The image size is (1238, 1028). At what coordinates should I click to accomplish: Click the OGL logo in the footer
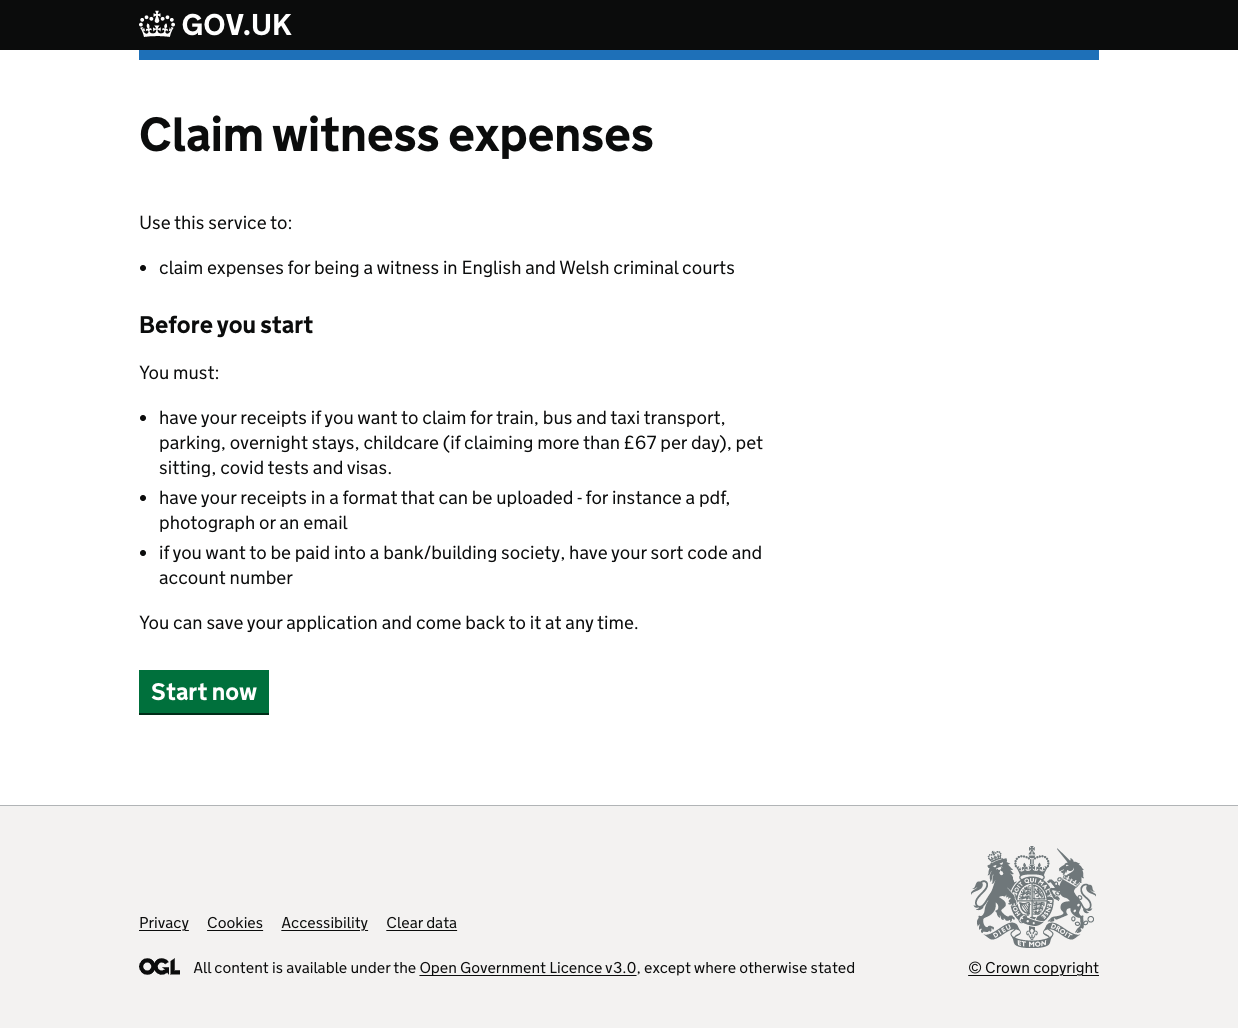[x=159, y=967]
